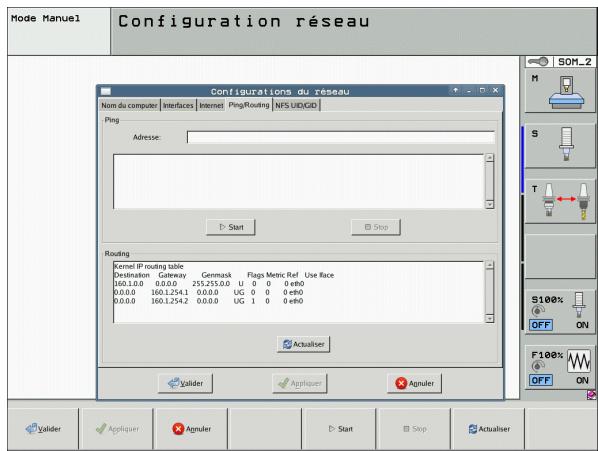Refresh routing table with dialog Actualiser
Viewport: 598px width, 451px height.
[x=304, y=344]
